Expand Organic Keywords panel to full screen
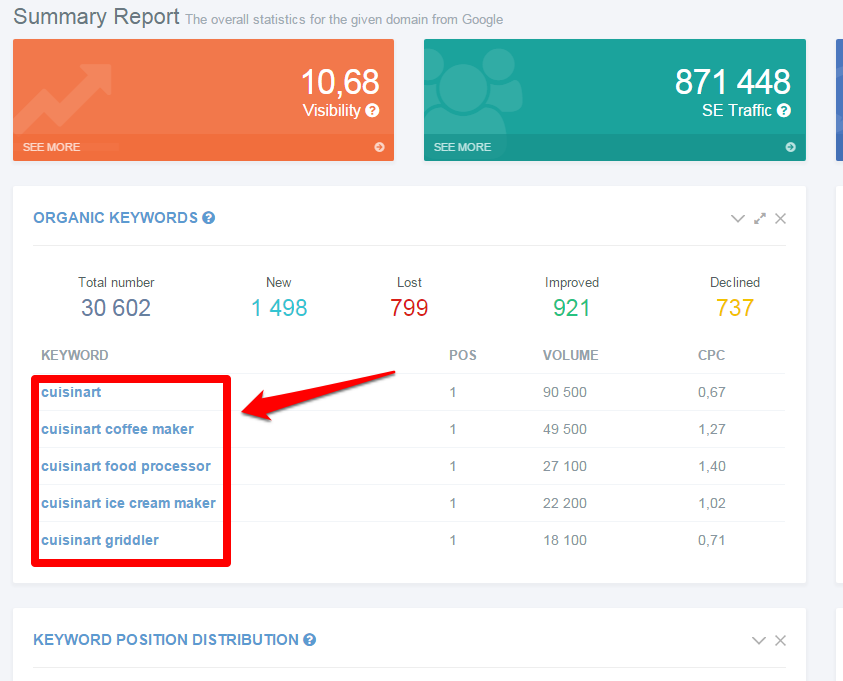843x681 pixels. click(759, 218)
